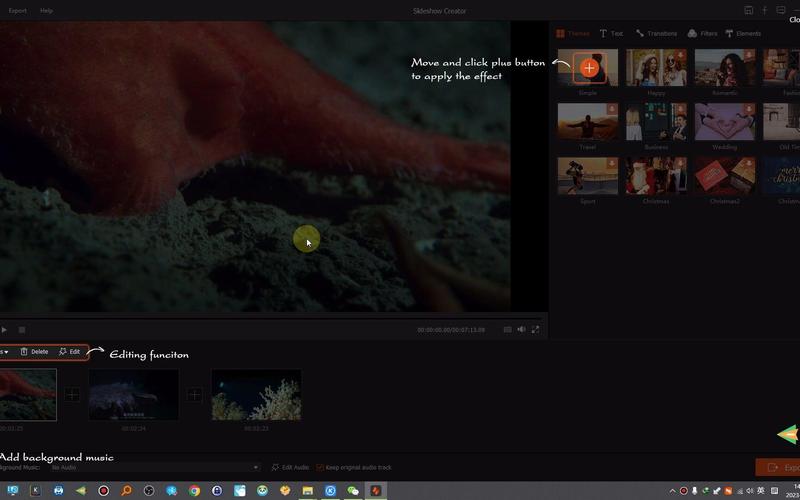Enter fullscreen preview

(535, 330)
